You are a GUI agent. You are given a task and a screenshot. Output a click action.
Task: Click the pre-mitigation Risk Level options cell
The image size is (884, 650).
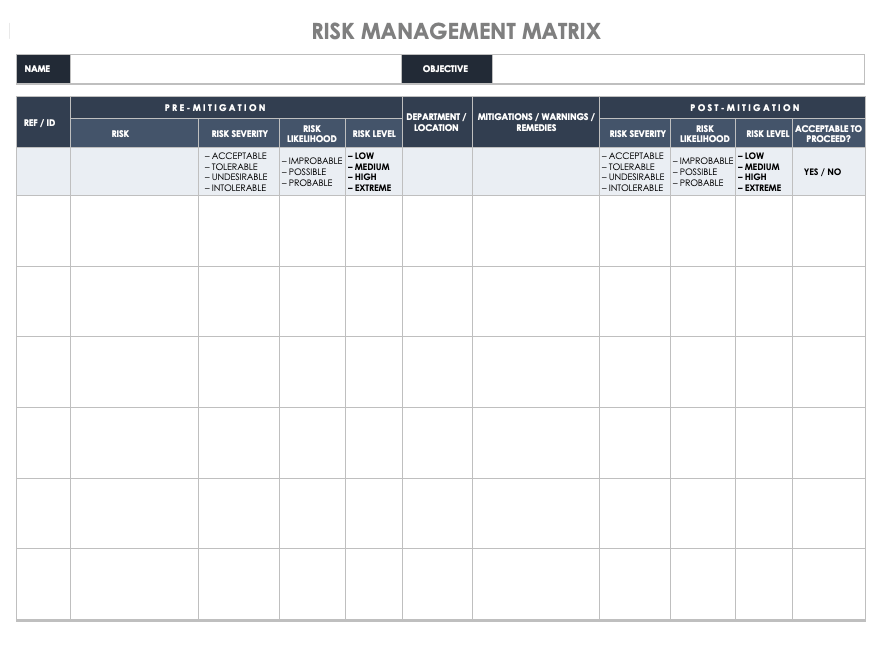tap(373, 172)
